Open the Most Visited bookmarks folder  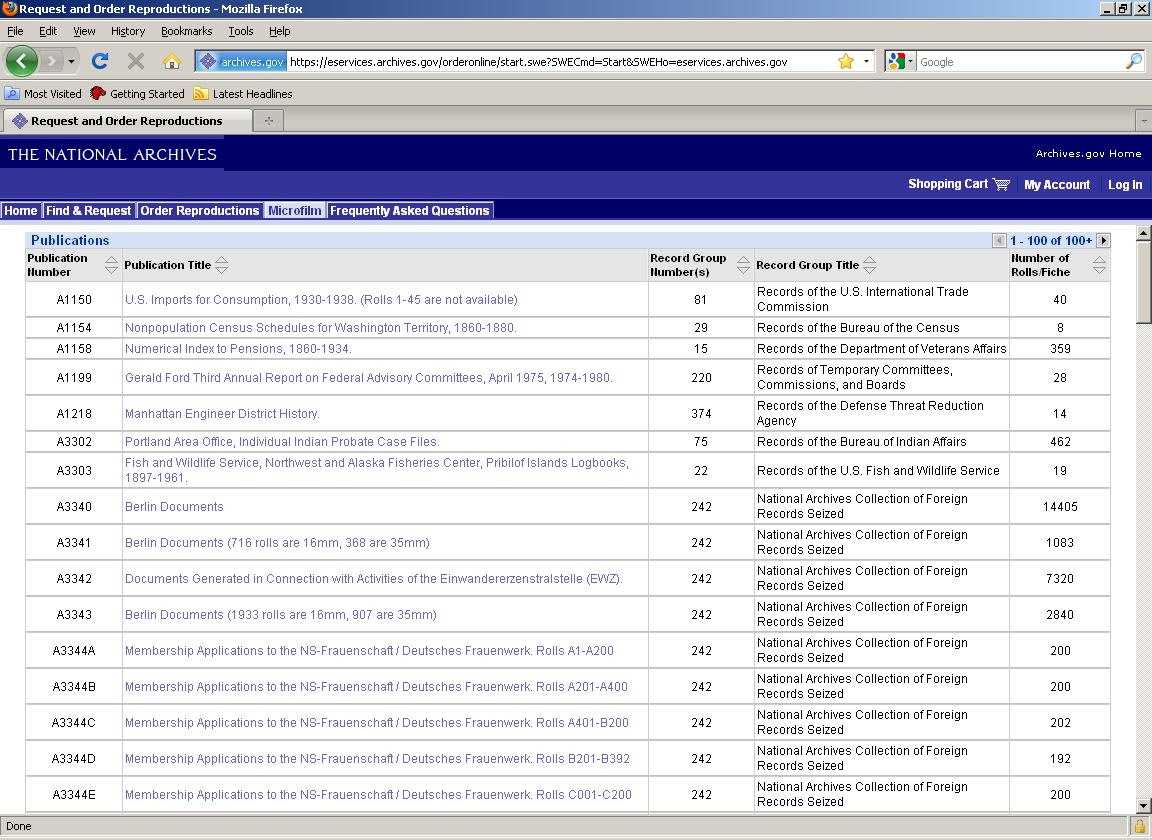coord(43,93)
